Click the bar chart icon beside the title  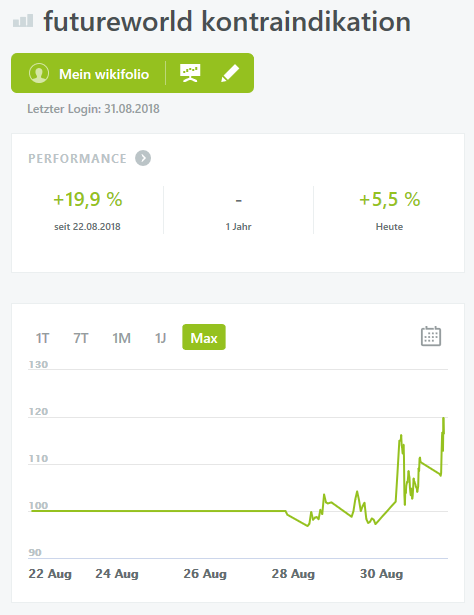23,21
